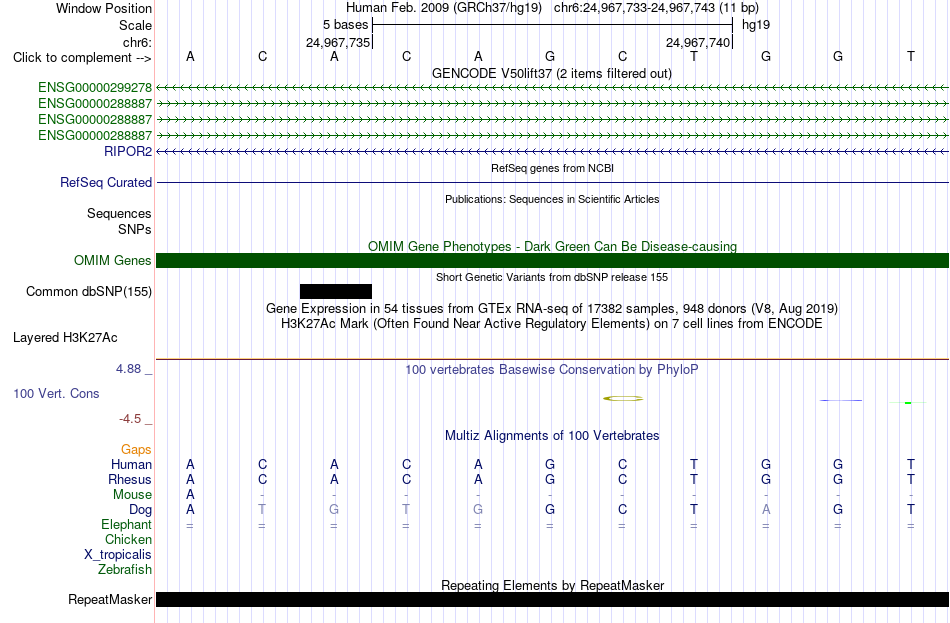
Task: Select the Human species label
Action: tap(131, 464)
